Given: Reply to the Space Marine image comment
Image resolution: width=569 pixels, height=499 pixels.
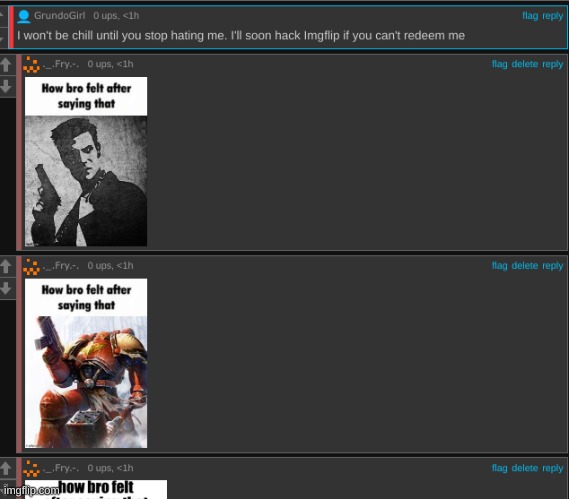Looking at the screenshot, I should pos(552,266).
